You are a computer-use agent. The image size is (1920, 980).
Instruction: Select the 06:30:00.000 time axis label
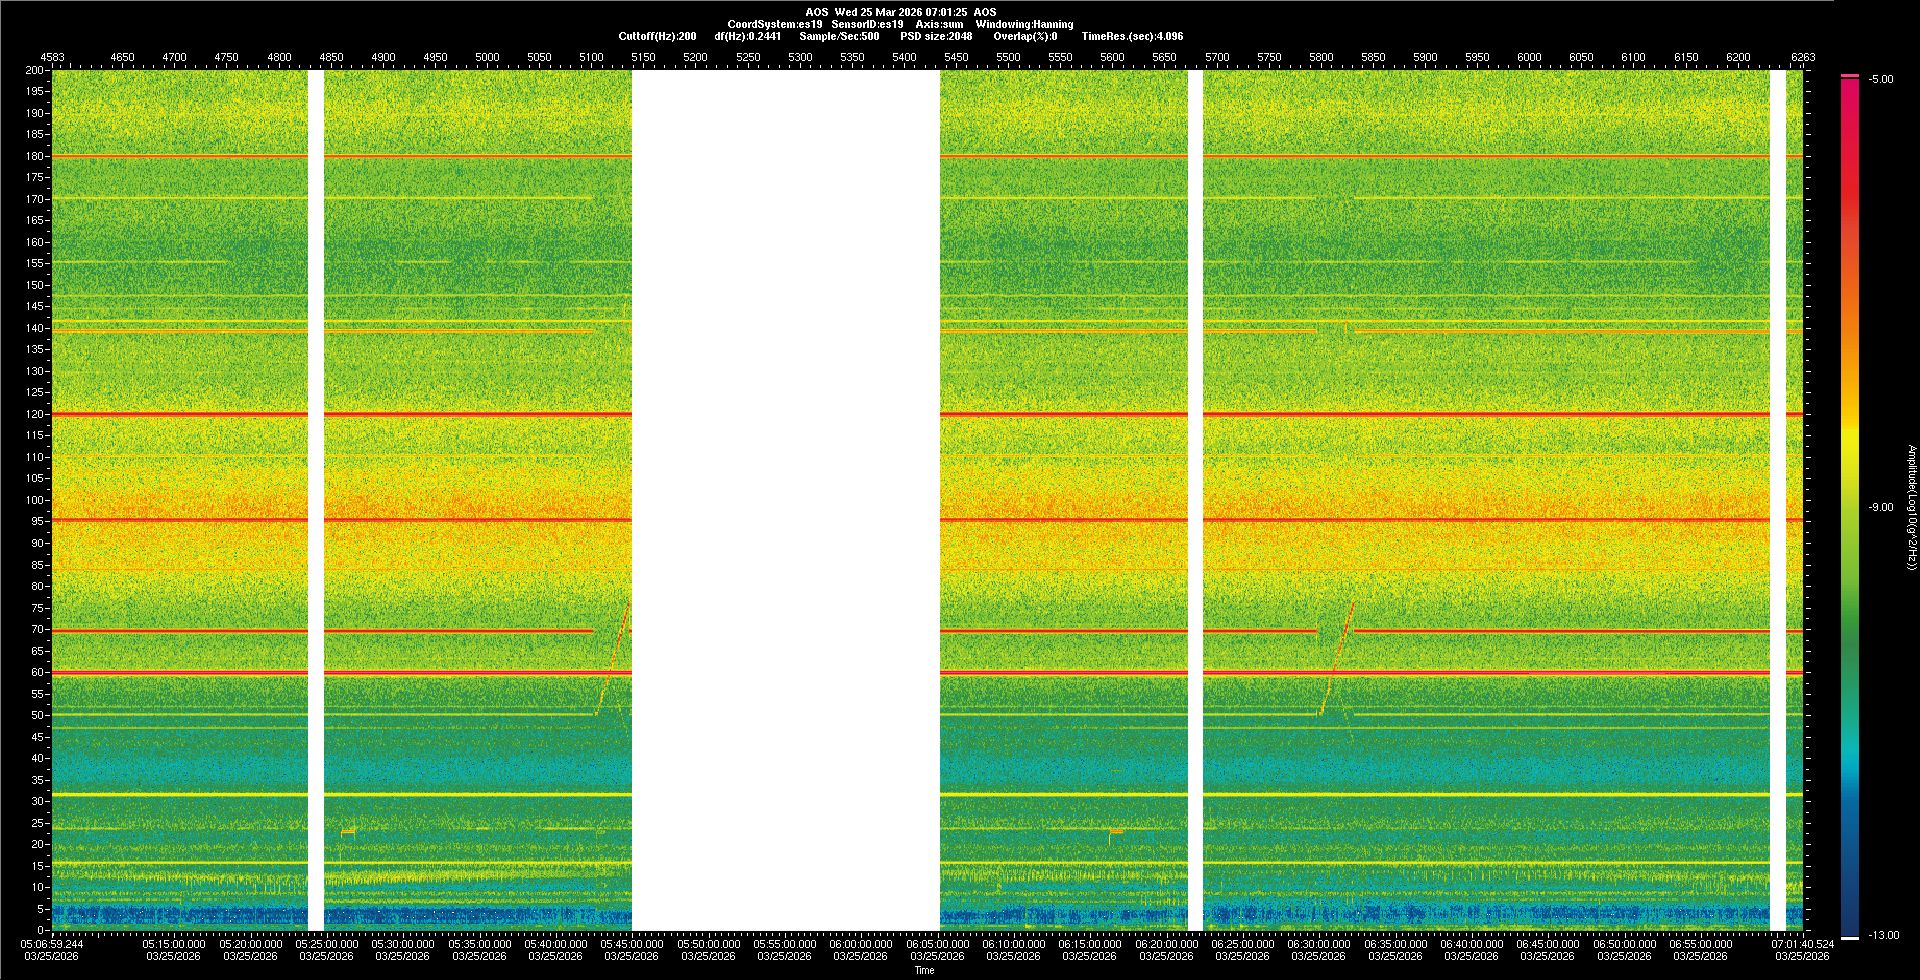(x=1318, y=944)
